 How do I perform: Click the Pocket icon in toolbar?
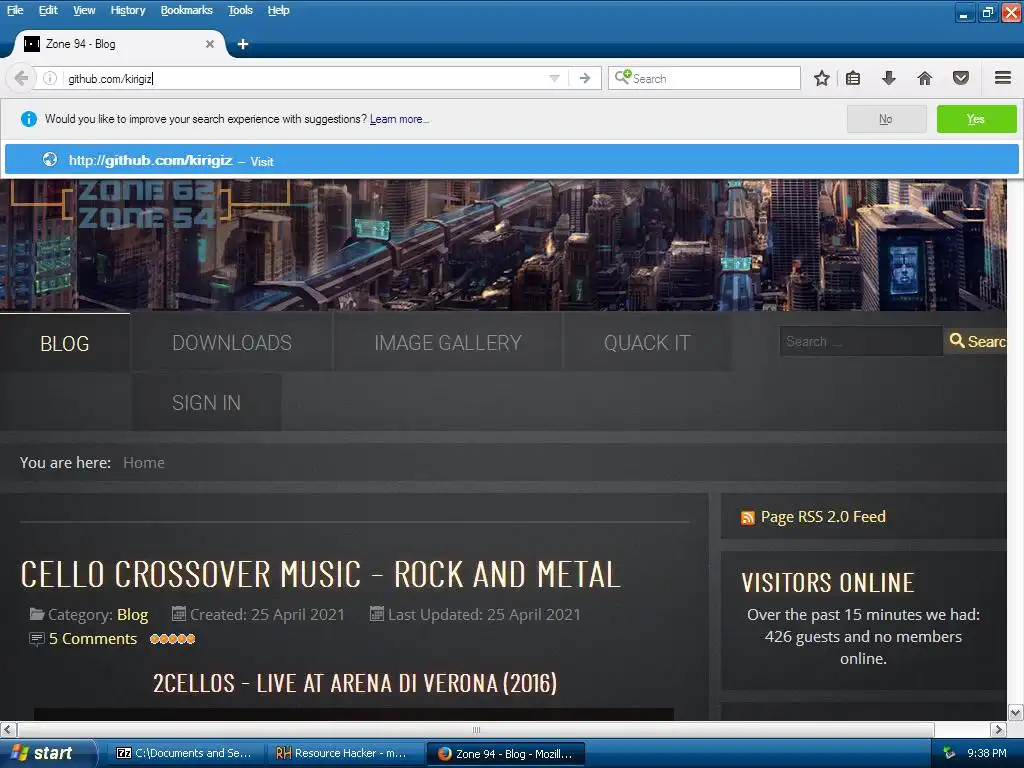point(961,78)
